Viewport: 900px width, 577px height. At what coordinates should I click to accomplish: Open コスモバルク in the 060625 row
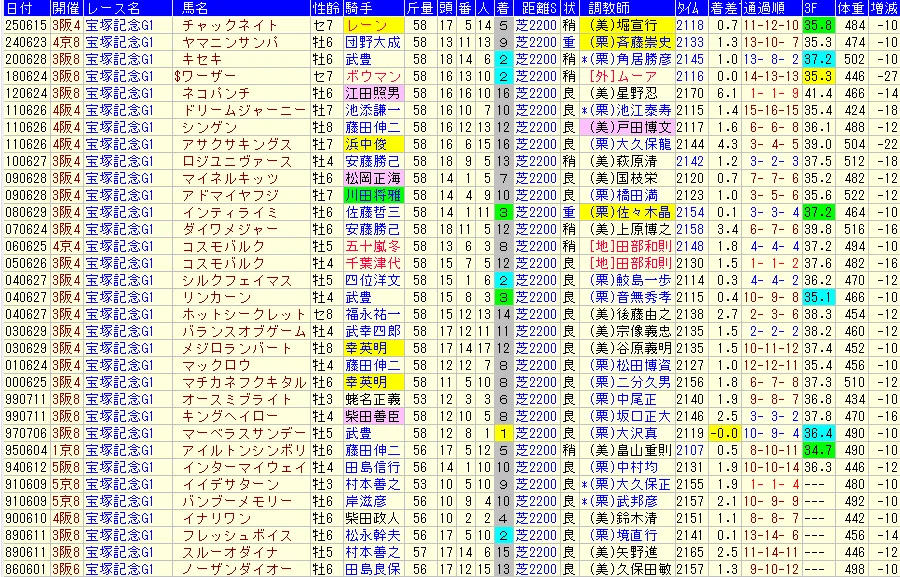click(x=223, y=246)
